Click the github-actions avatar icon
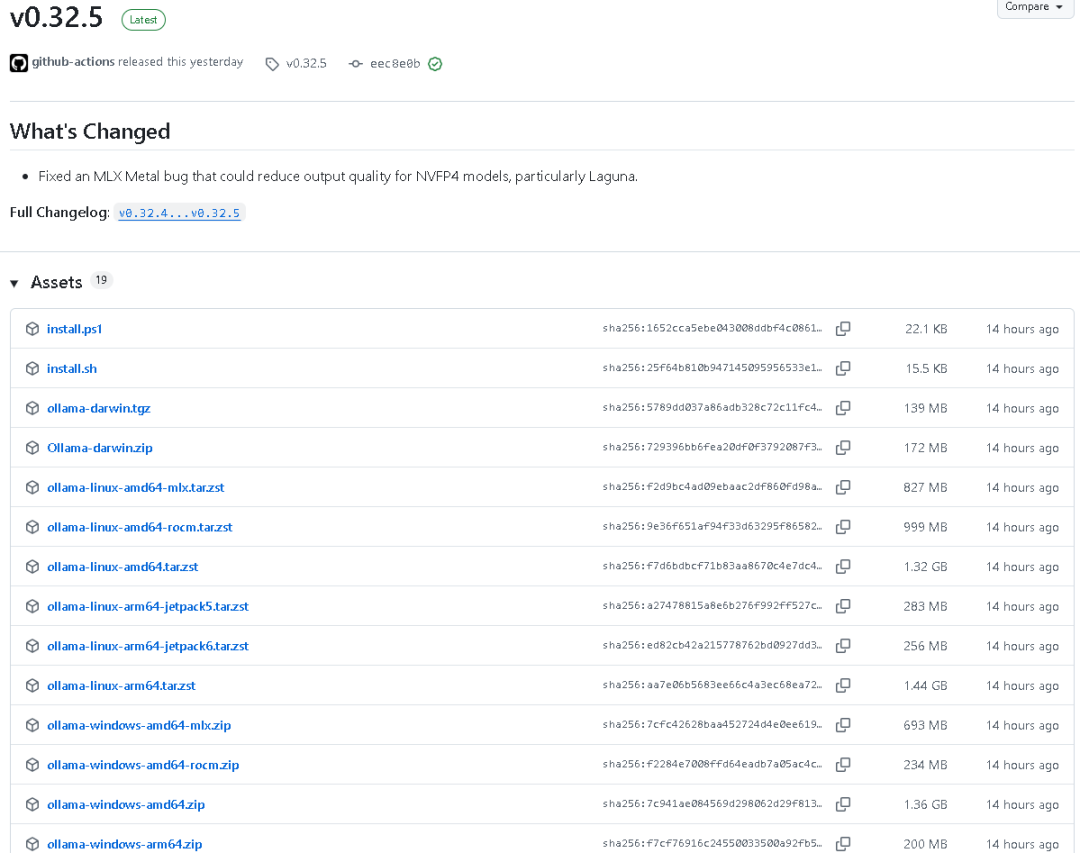The width and height of the screenshot is (1080, 853). (19, 63)
